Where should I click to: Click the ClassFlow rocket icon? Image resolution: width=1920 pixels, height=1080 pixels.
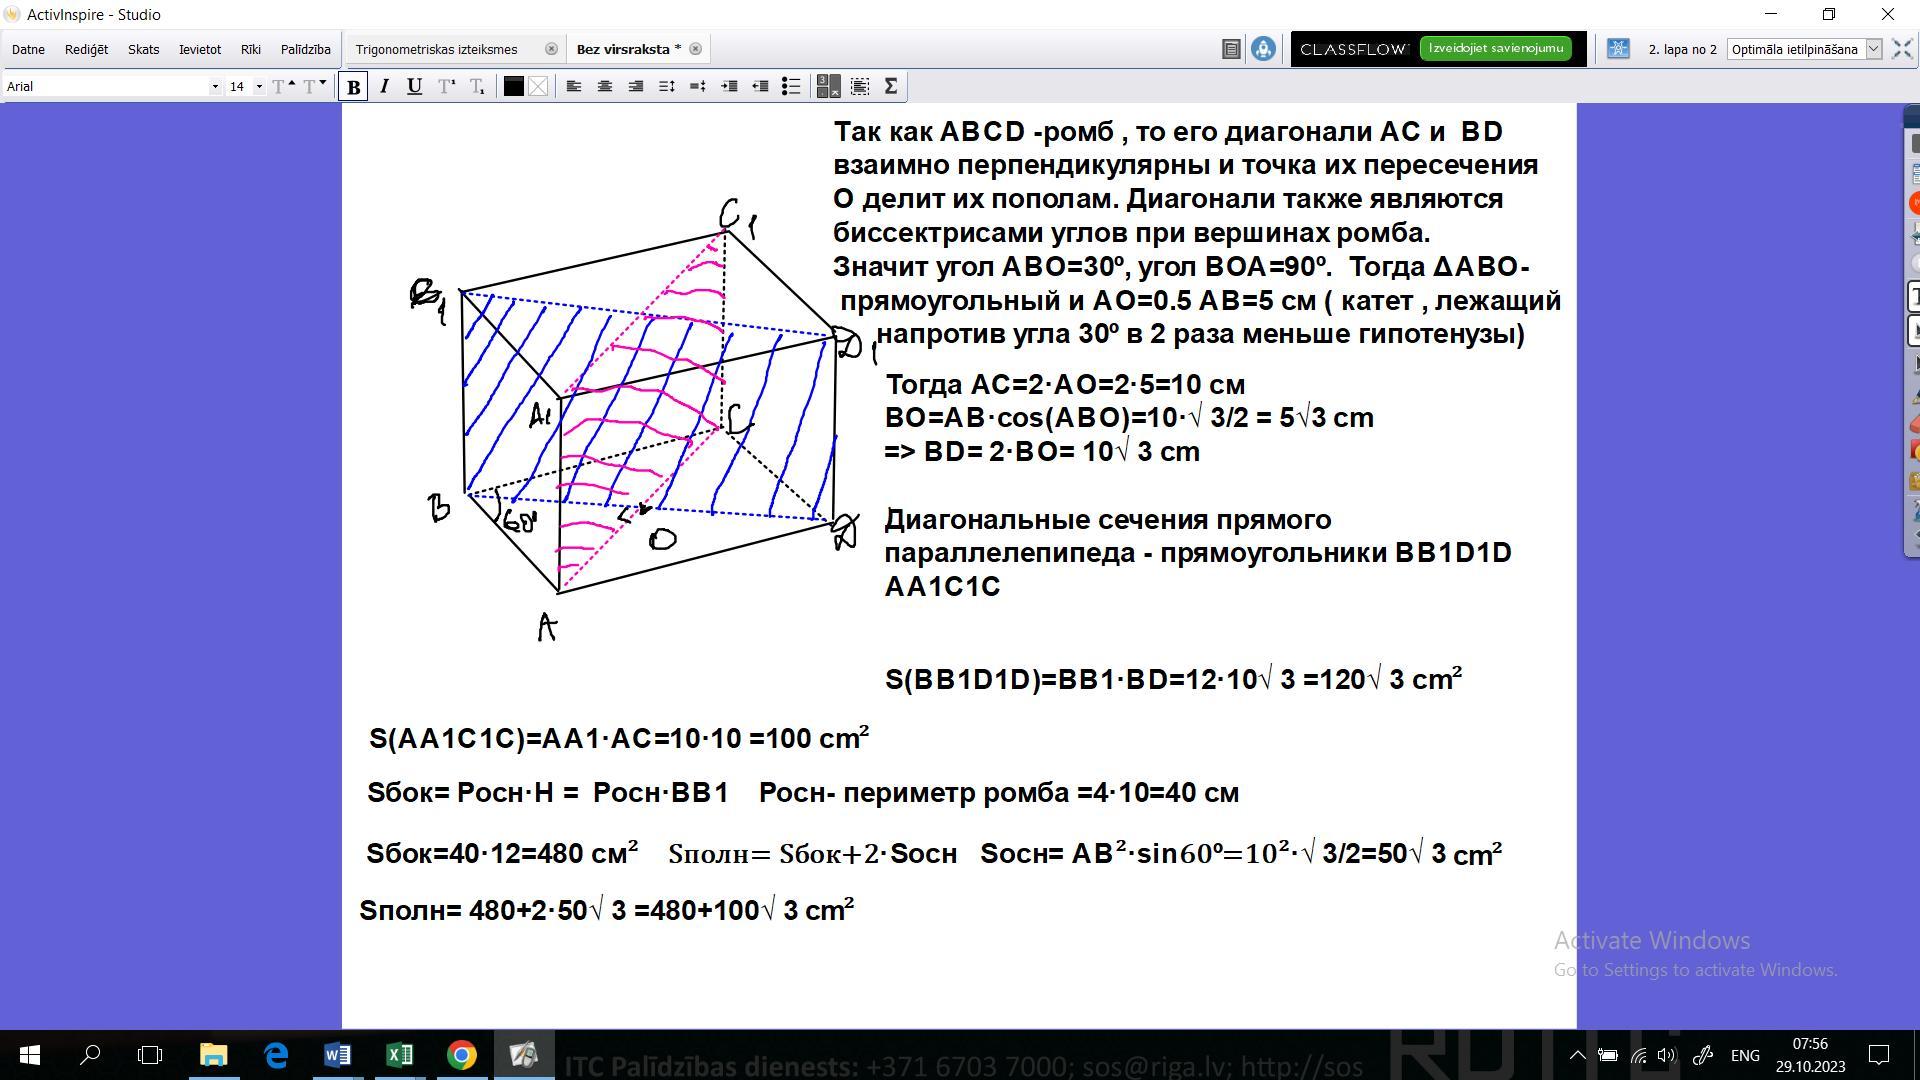click(1263, 49)
